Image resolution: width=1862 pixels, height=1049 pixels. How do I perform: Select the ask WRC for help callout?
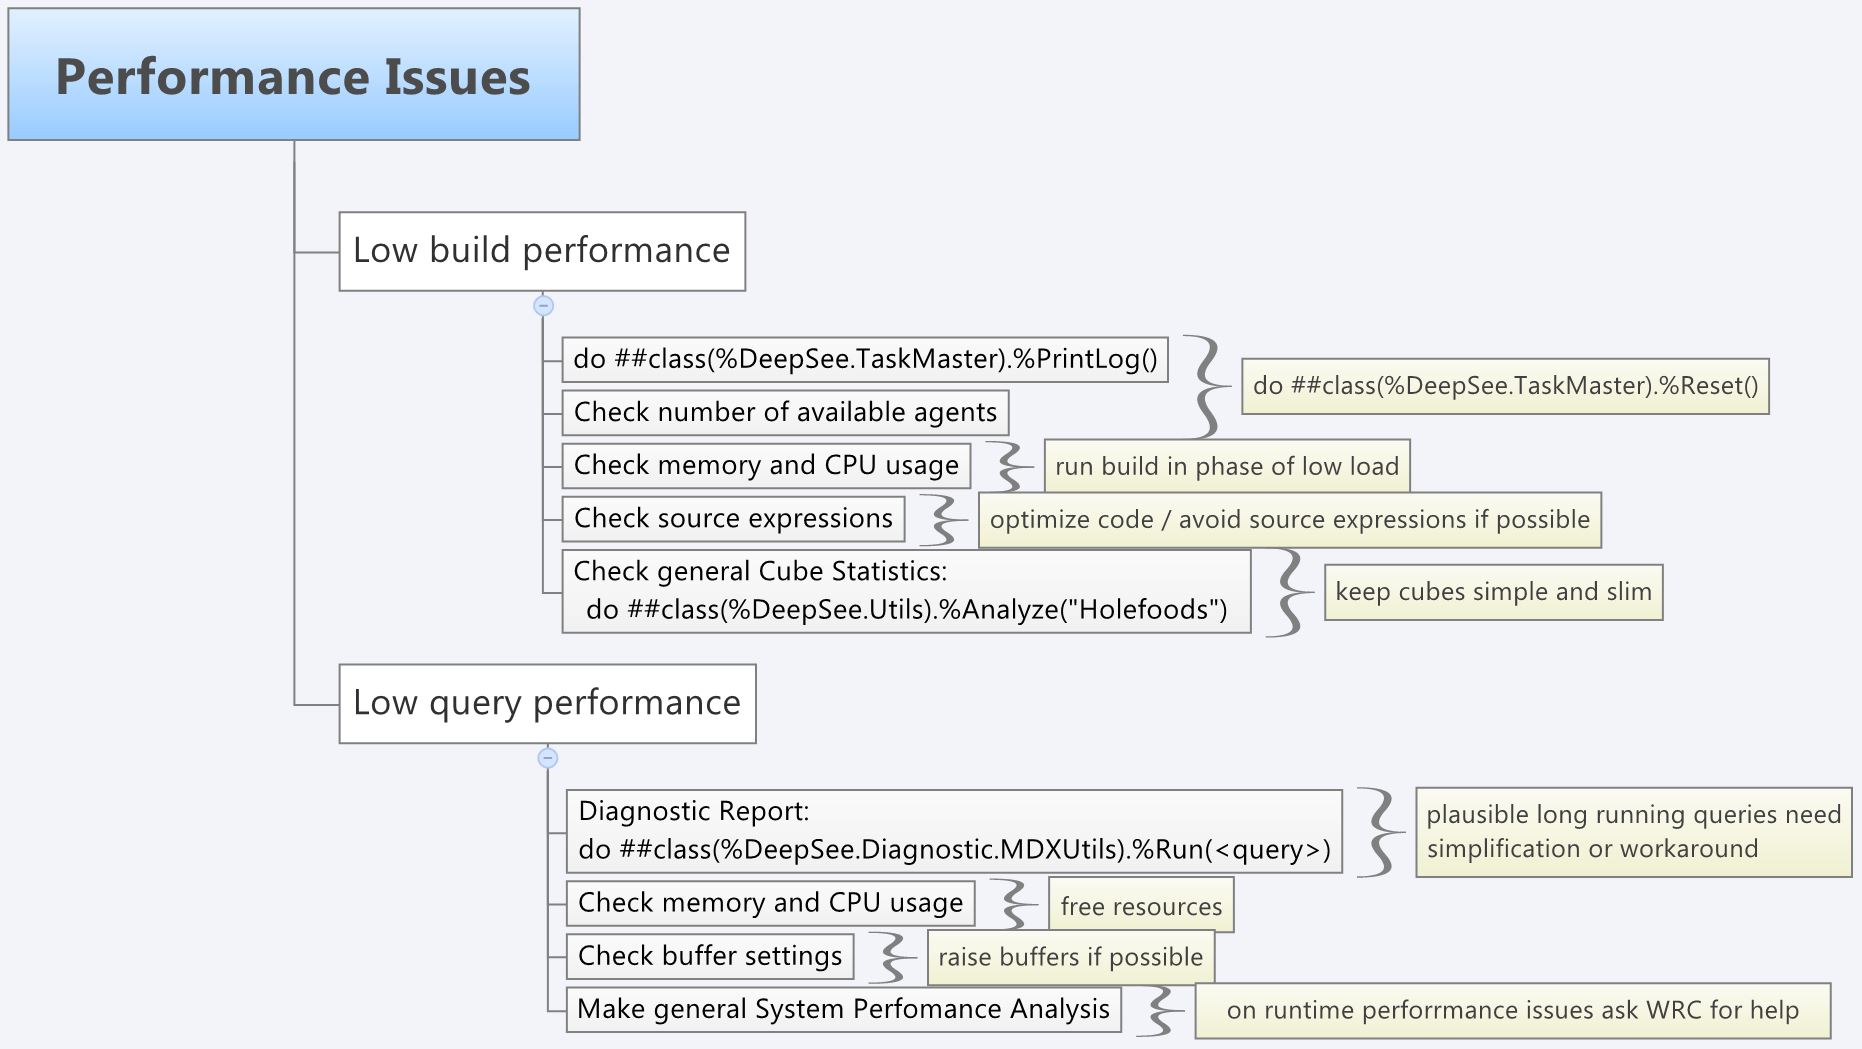1512,1011
